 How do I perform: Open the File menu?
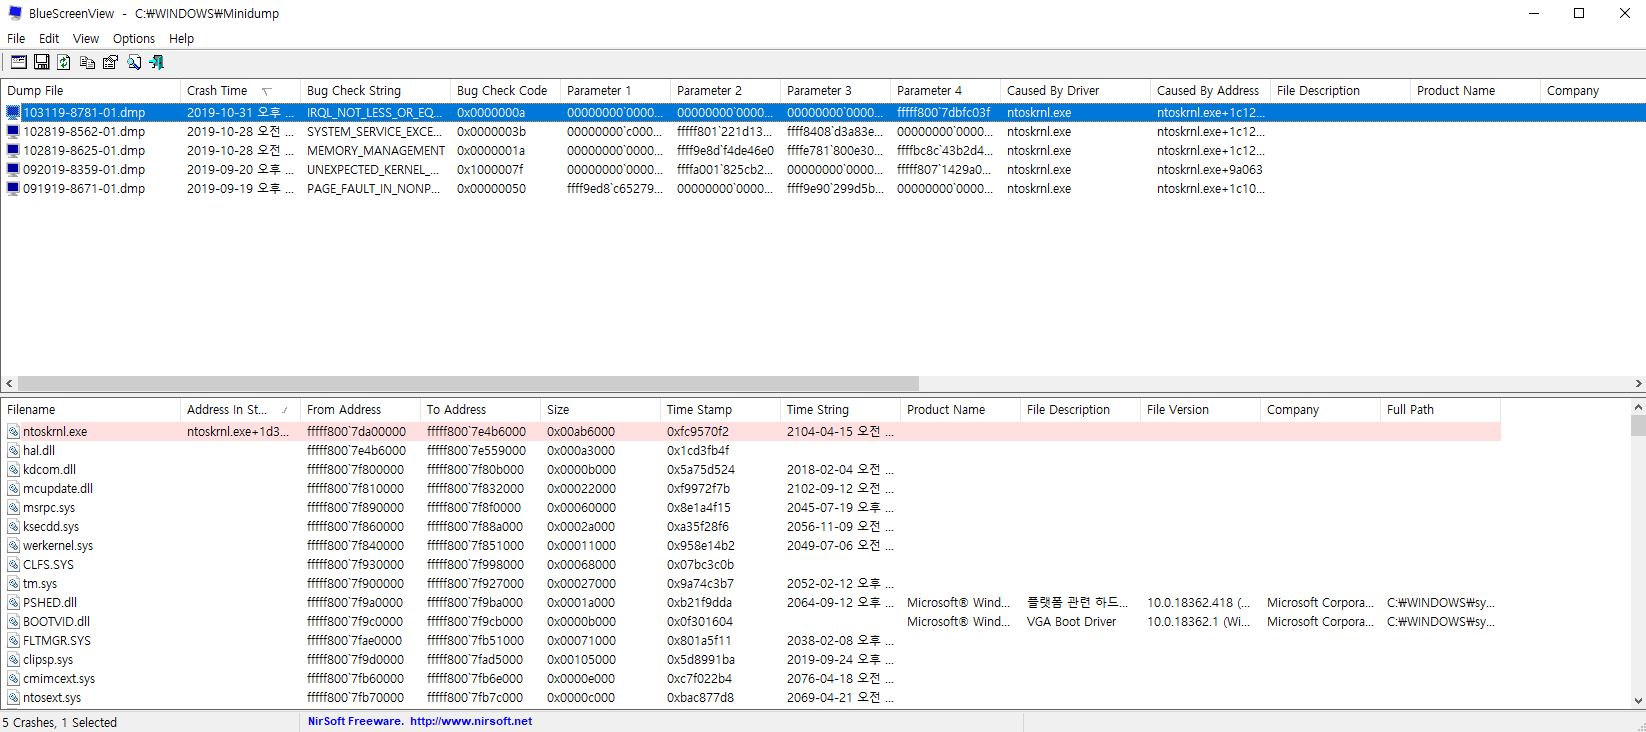click(x=16, y=39)
